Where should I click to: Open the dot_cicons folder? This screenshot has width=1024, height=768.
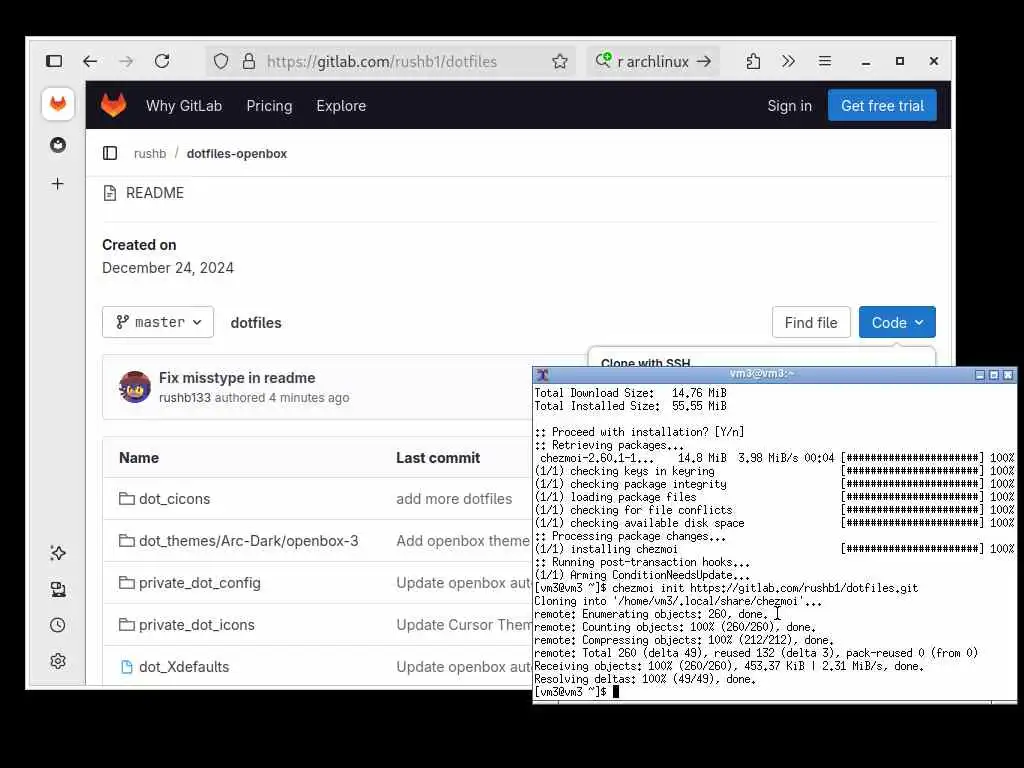tap(174, 499)
